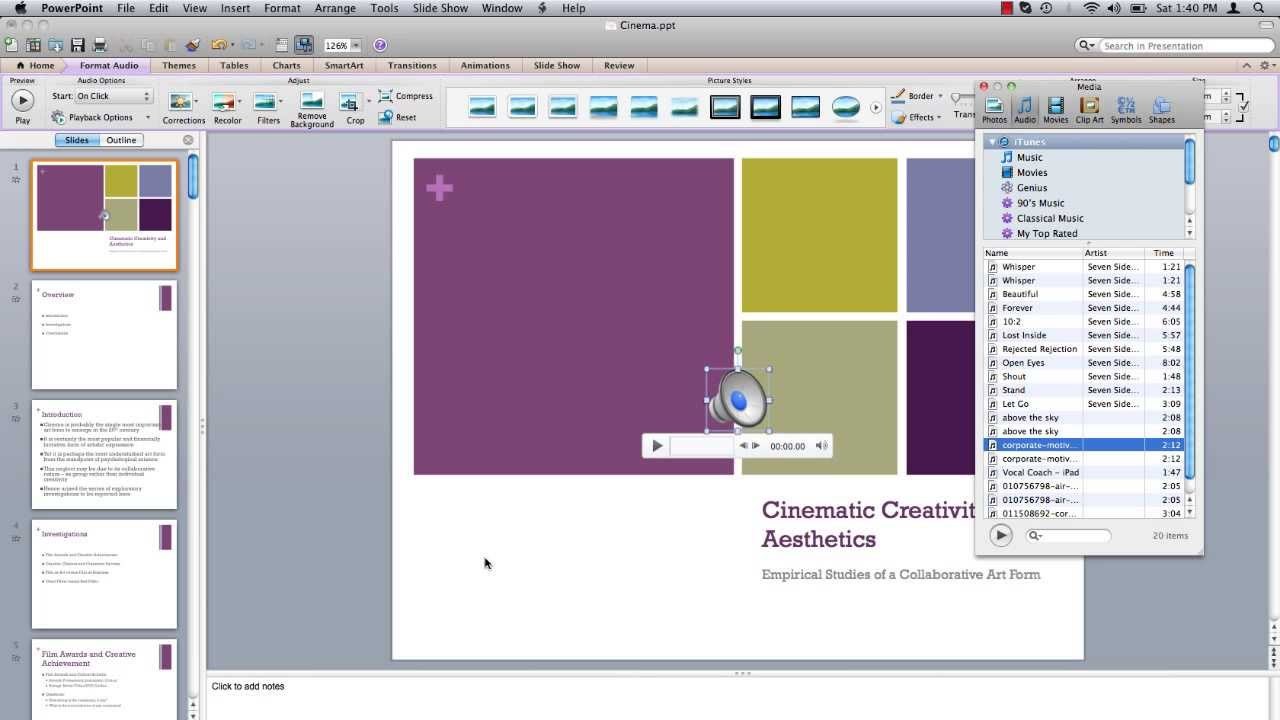Image resolution: width=1280 pixels, height=720 pixels.
Task: Open the Arrange menu
Action: point(335,8)
